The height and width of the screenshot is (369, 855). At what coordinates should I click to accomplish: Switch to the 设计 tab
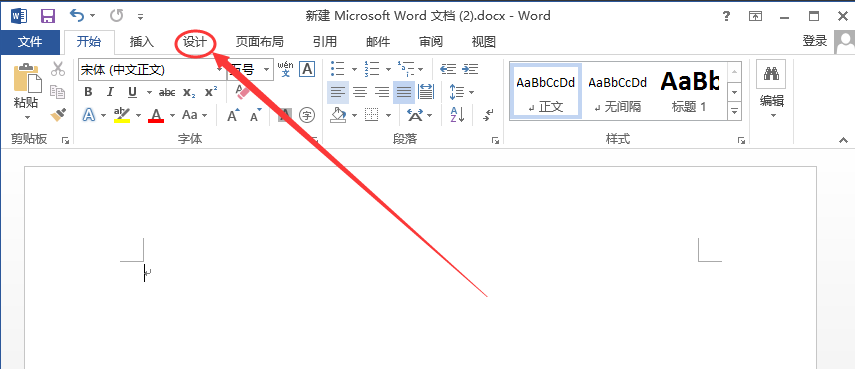click(x=195, y=41)
